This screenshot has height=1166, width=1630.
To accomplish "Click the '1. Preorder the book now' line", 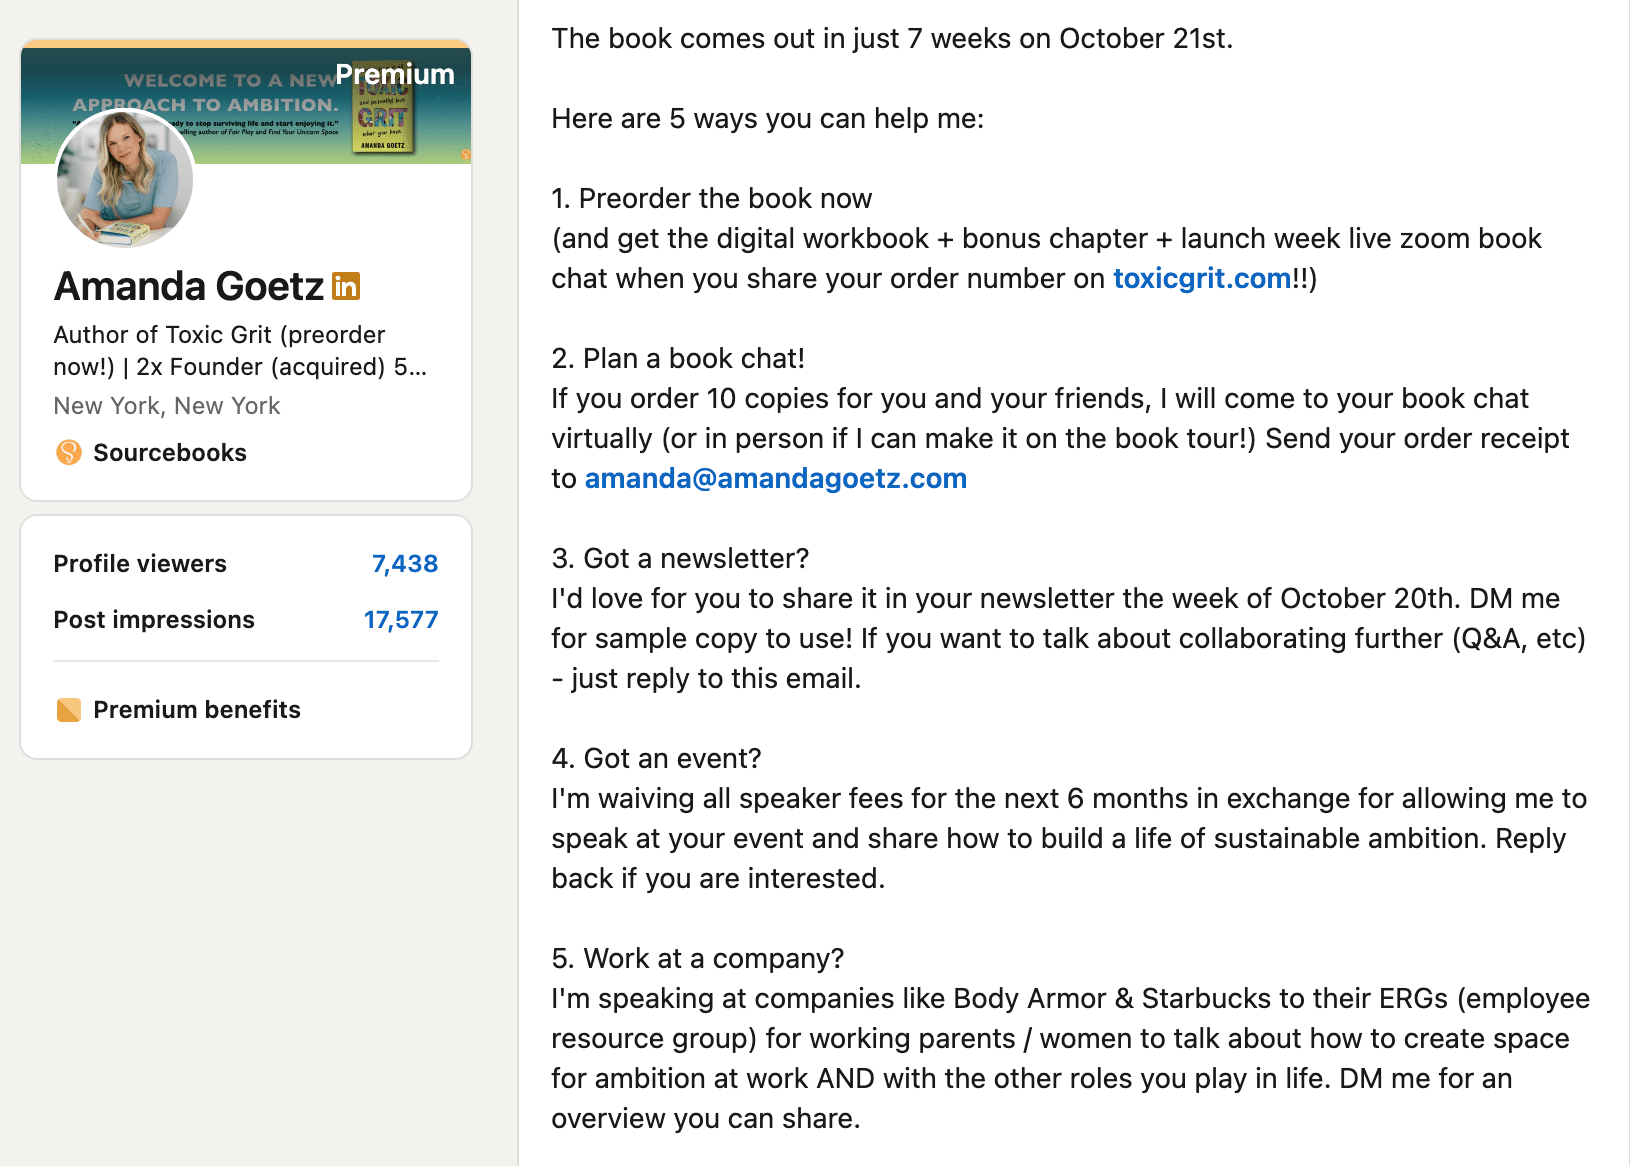I will [x=712, y=199].
